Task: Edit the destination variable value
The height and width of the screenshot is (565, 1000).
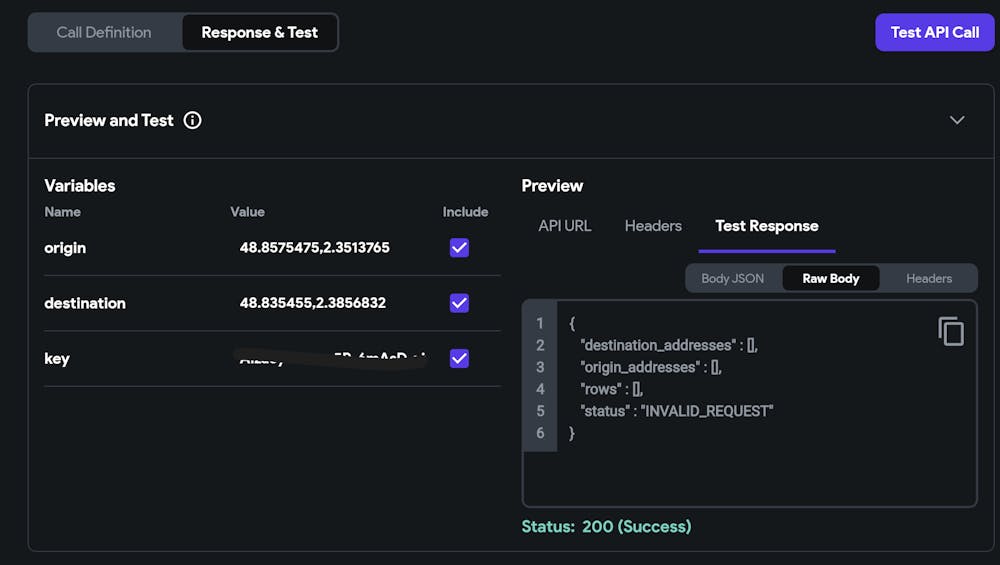Action: click(312, 303)
